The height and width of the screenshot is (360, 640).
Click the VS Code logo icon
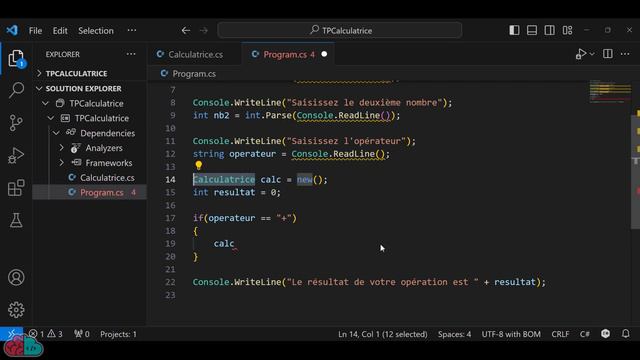point(12,30)
